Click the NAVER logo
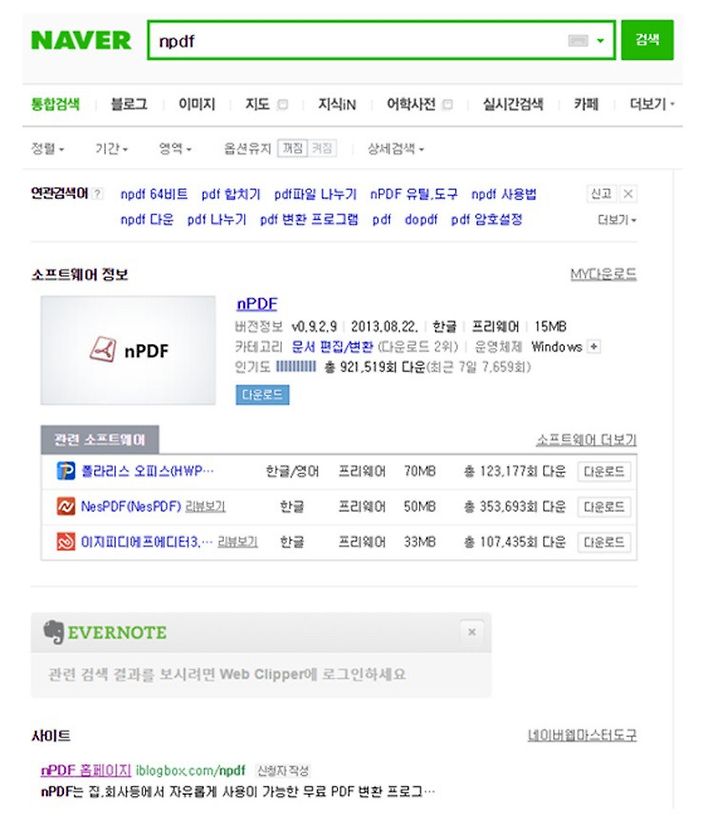The width and height of the screenshot is (720, 826). click(81, 41)
